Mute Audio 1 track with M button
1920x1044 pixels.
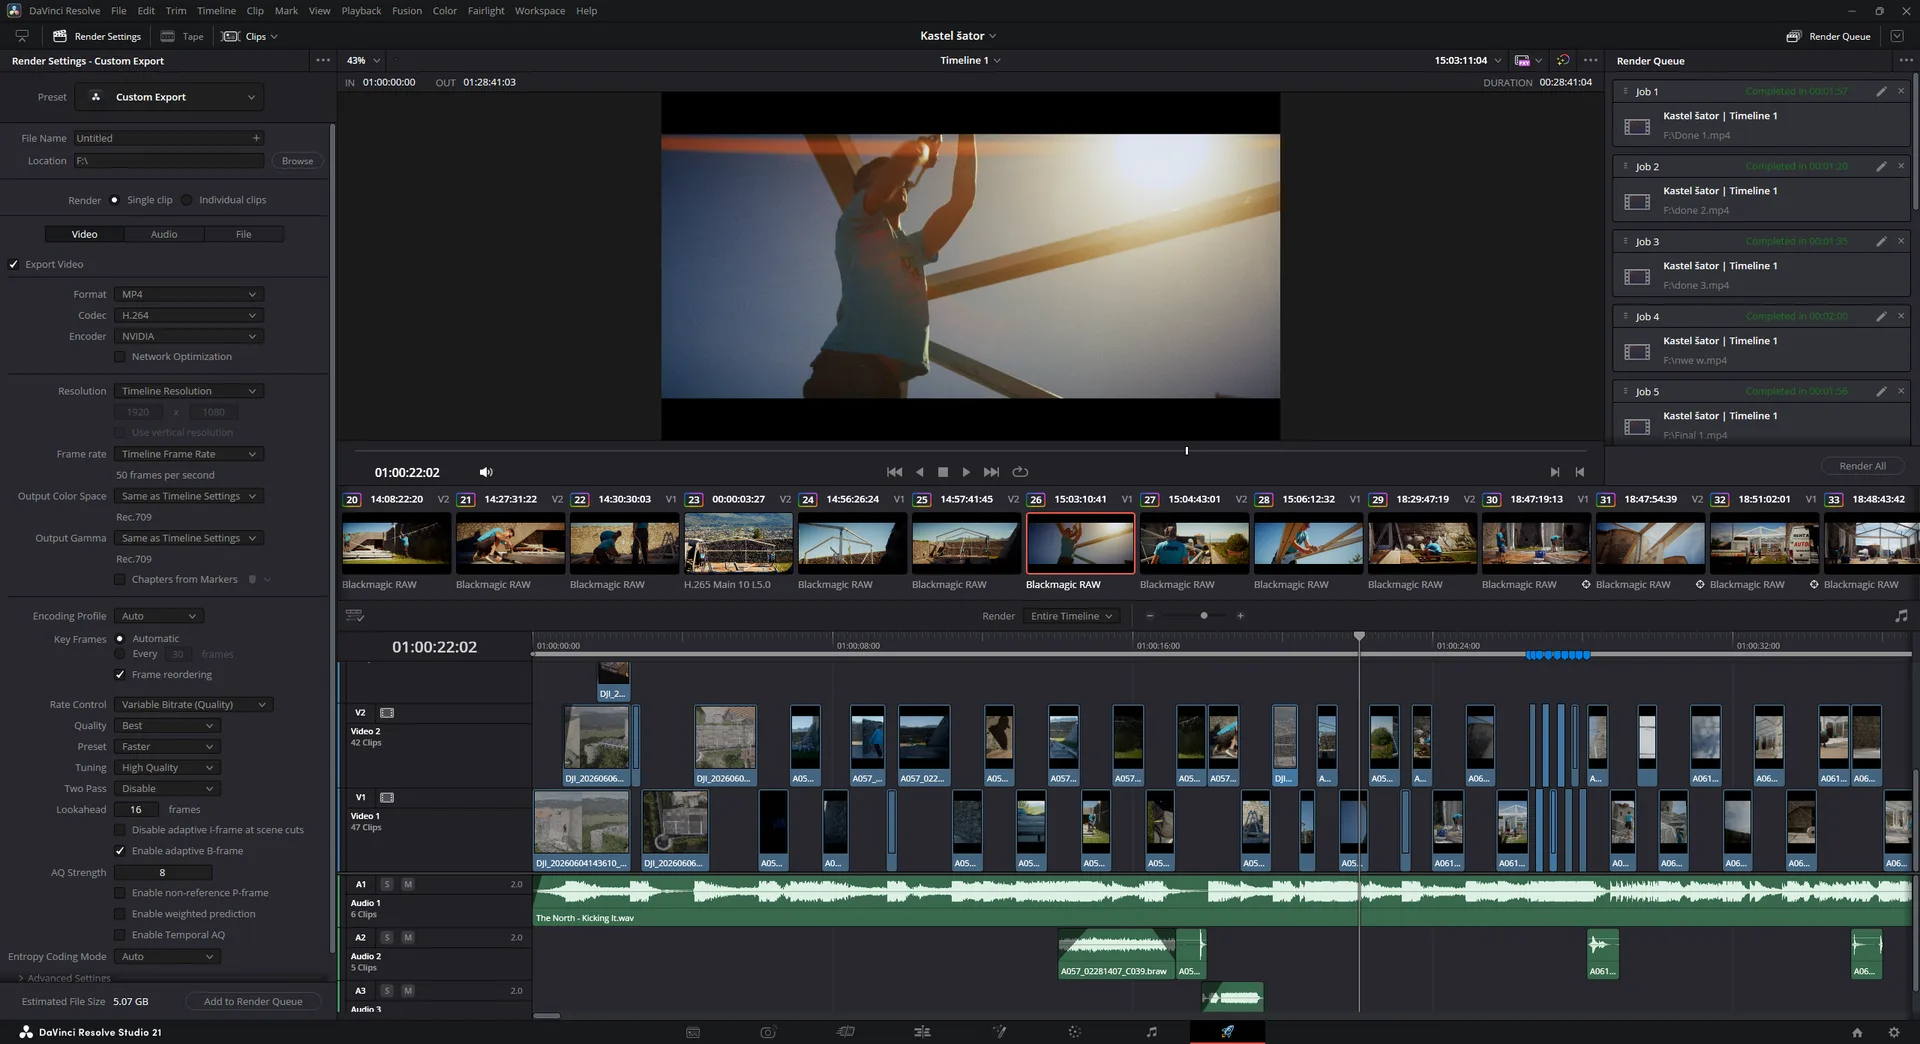[408, 884]
